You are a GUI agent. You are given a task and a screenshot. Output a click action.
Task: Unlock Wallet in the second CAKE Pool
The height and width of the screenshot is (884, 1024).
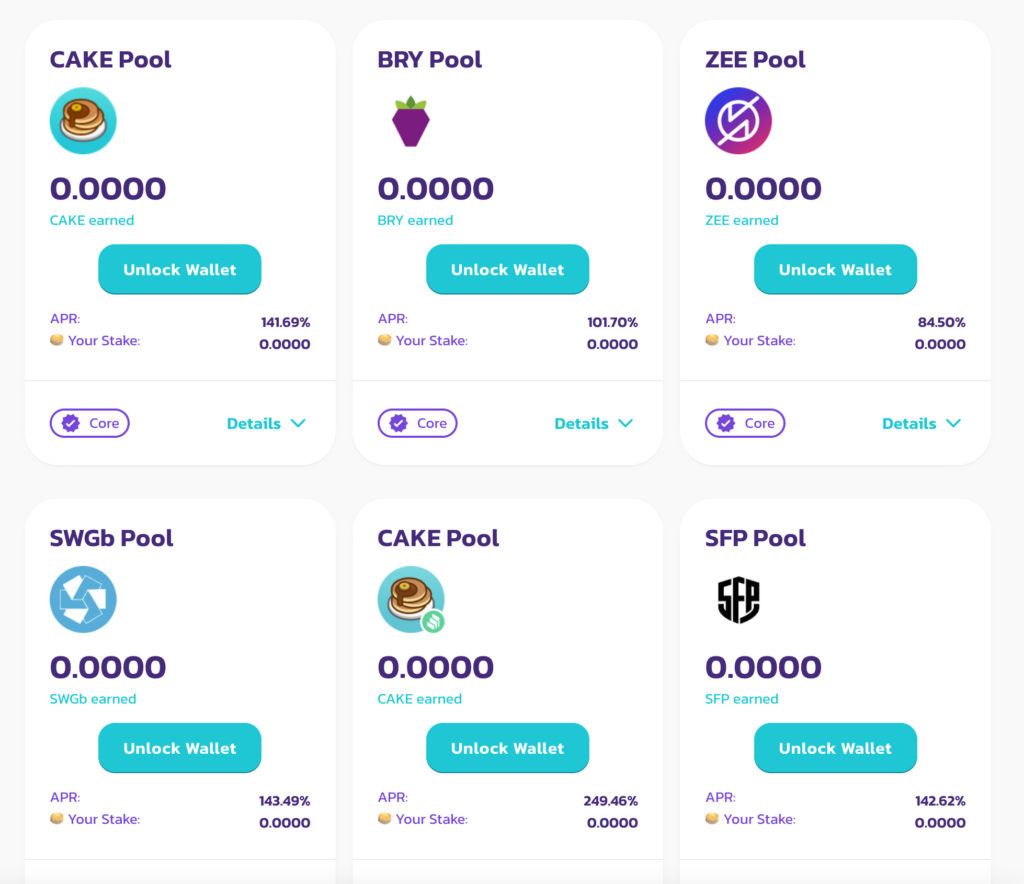point(507,748)
